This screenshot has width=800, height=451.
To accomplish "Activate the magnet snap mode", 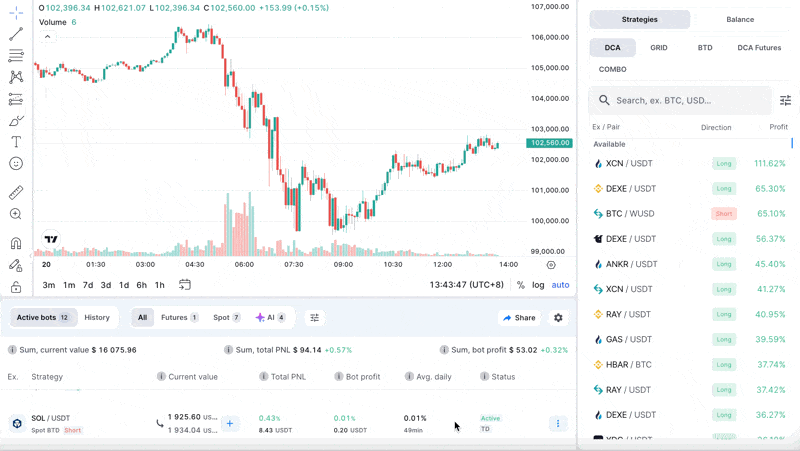I will [x=16, y=243].
